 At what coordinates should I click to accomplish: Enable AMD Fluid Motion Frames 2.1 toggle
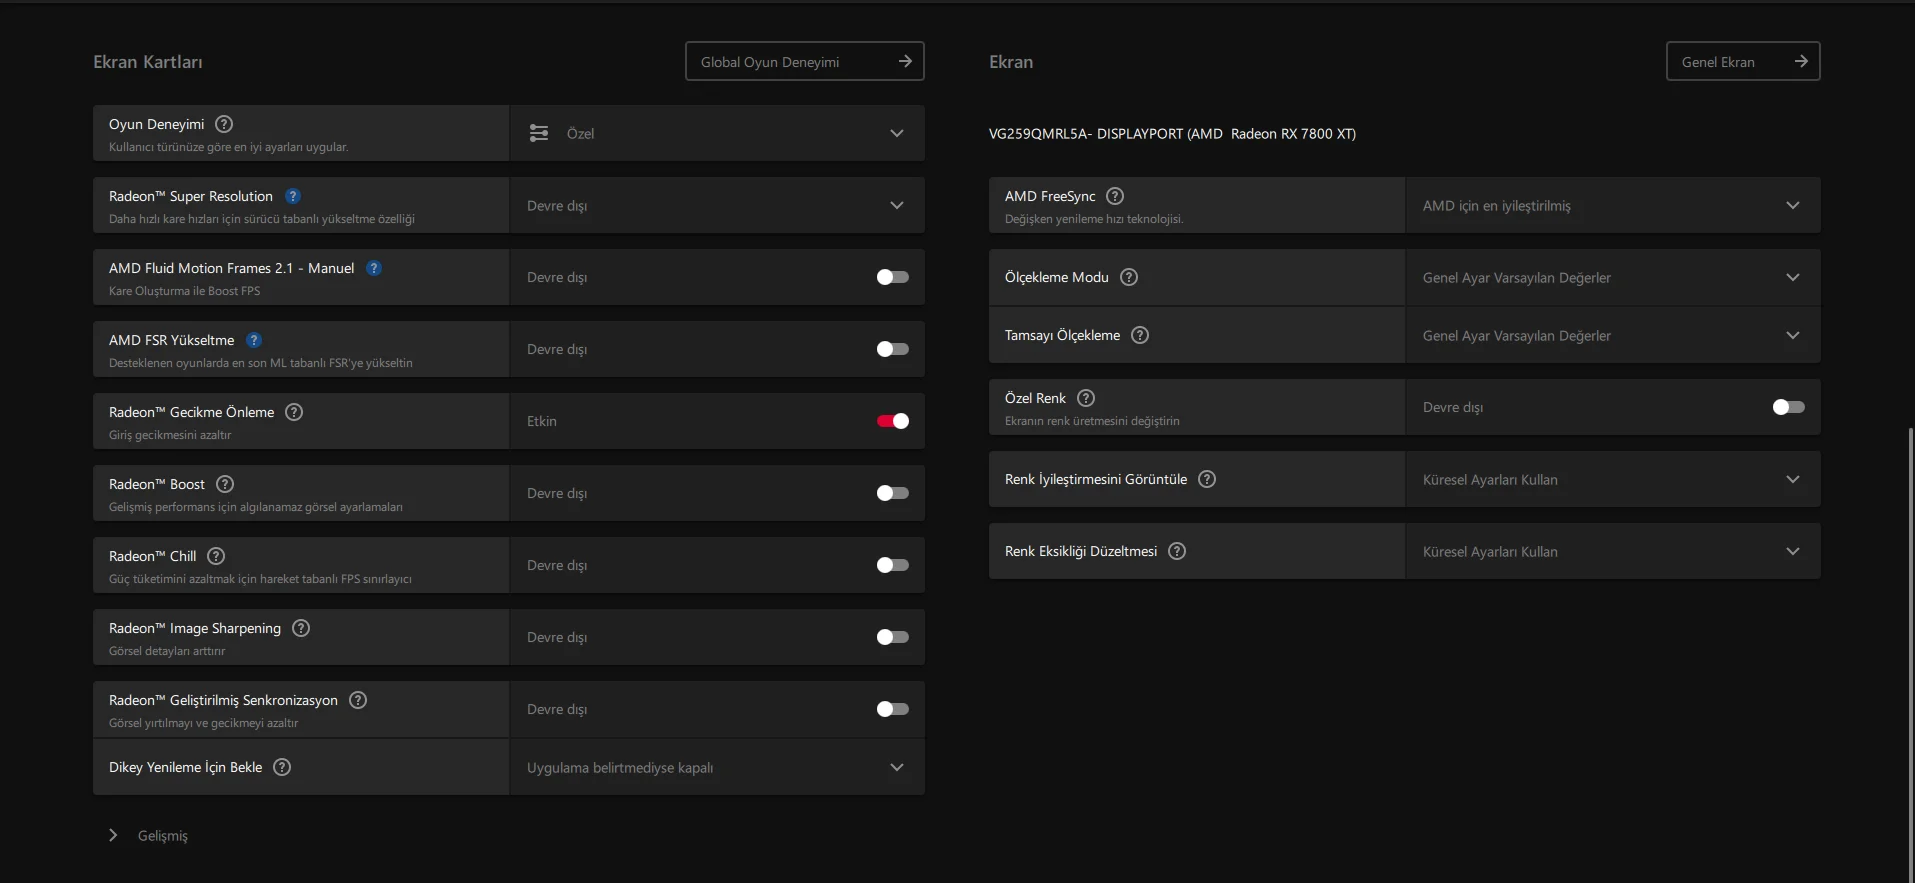point(893,277)
